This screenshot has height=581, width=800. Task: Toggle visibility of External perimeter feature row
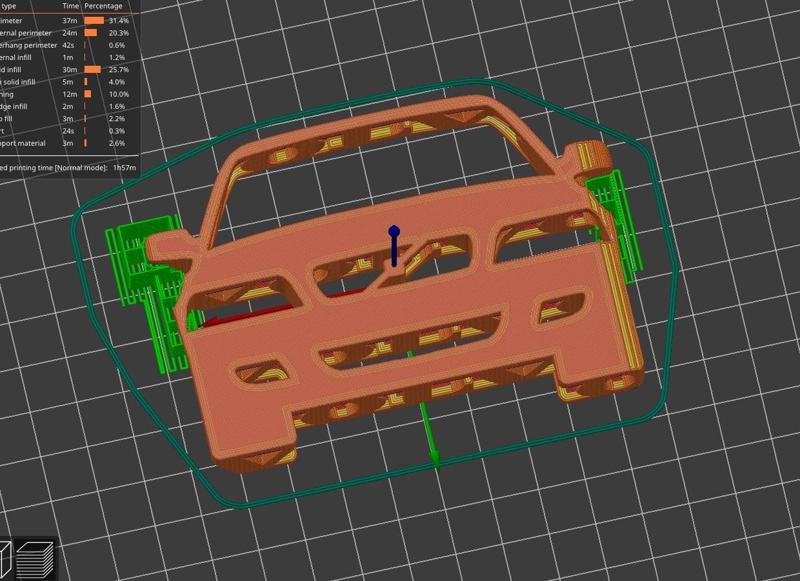67,33
